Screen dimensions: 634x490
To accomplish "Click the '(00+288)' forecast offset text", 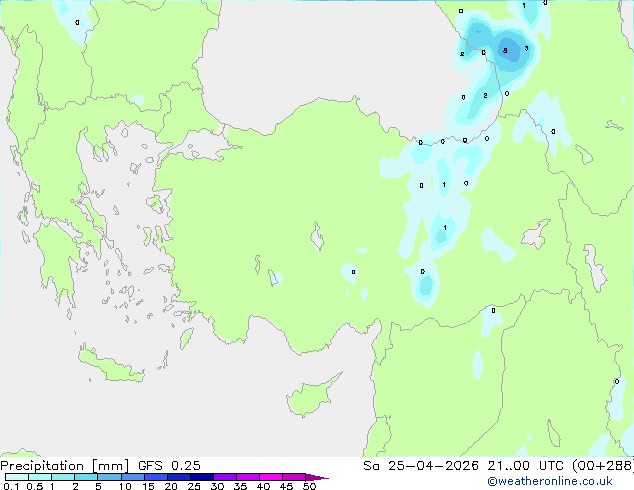I will point(603,466).
